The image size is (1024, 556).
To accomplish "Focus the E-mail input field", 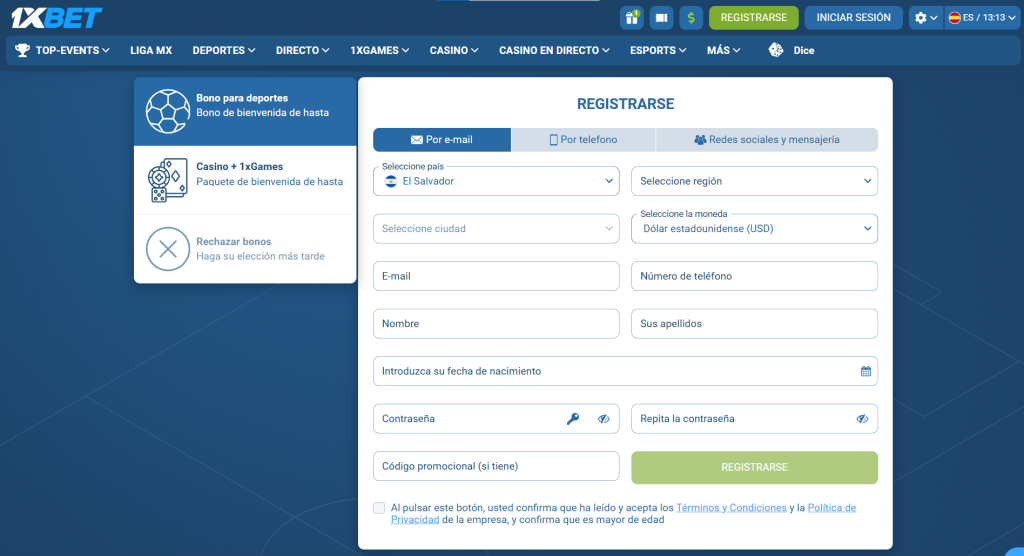I will pyautogui.click(x=496, y=276).
